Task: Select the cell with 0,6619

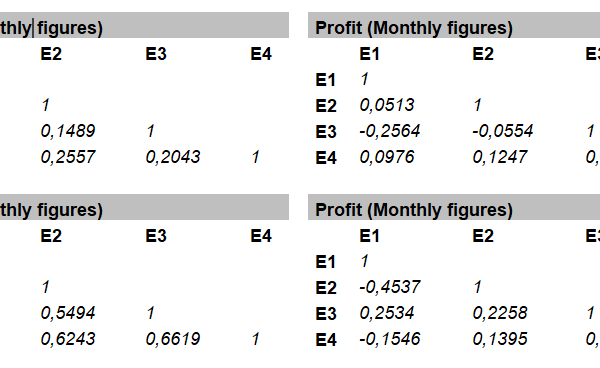Action: coord(173,339)
